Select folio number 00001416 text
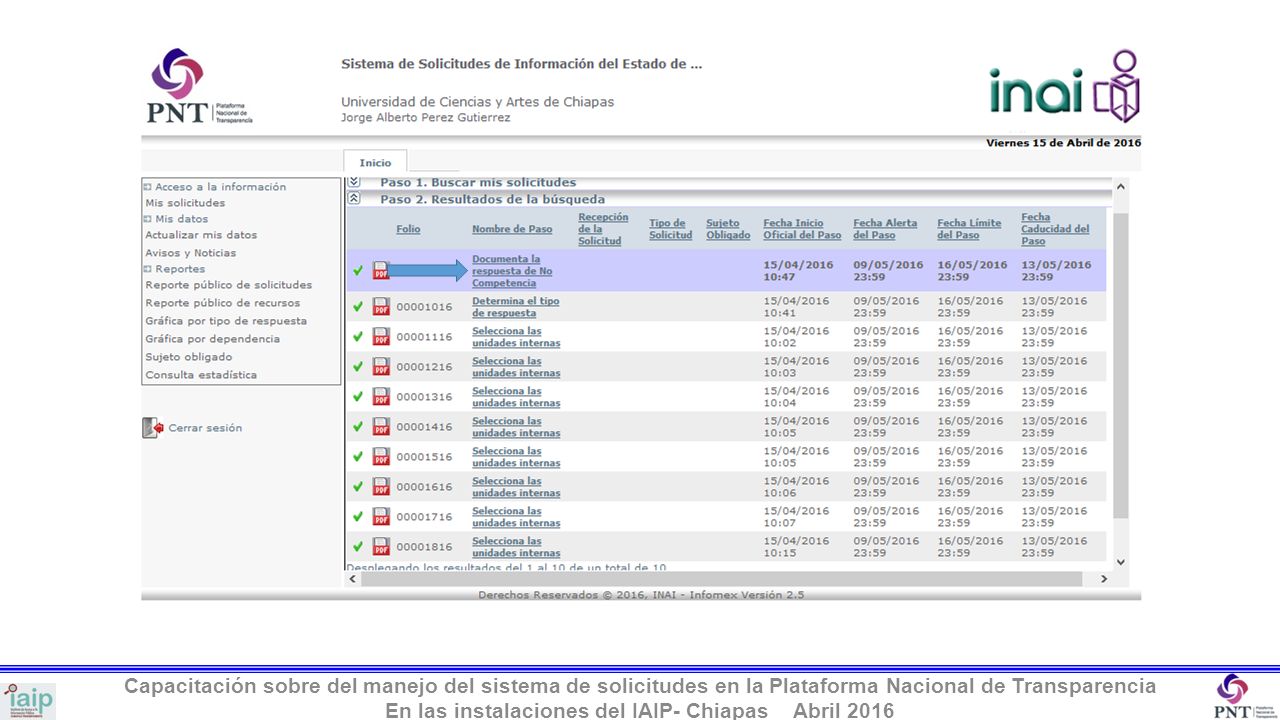The width and height of the screenshot is (1280, 720). [424, 427]
